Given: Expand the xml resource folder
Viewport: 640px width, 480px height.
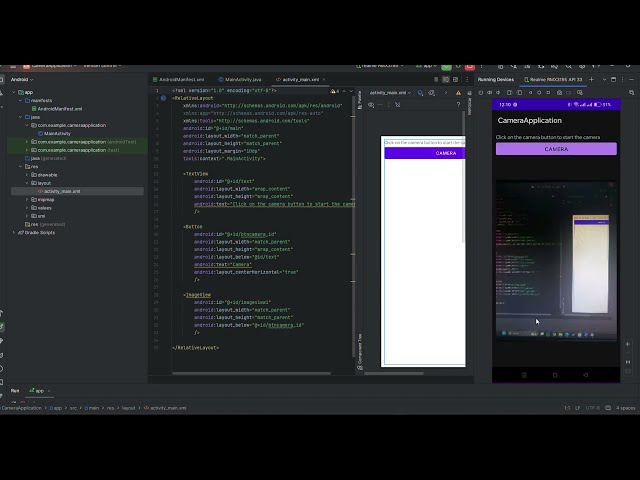Looking at the screenshot, I should pos(27,216).
